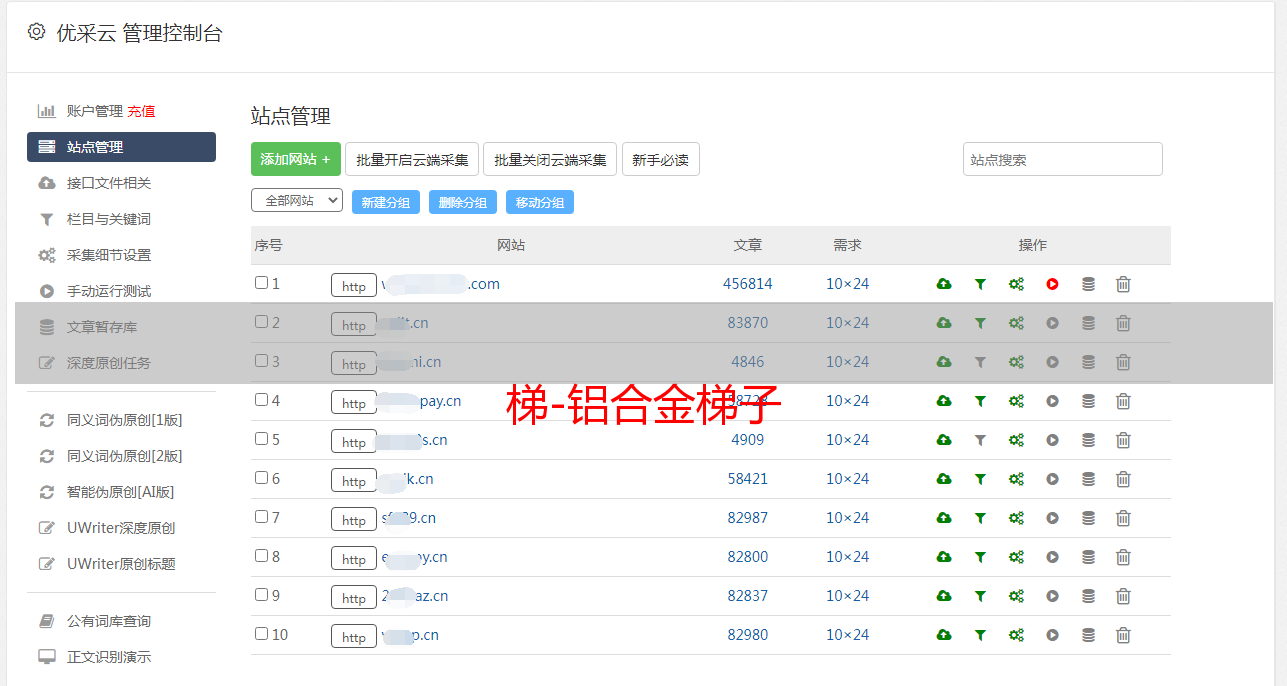Click the cloud upload icon in row 1

tap(944, 284)
